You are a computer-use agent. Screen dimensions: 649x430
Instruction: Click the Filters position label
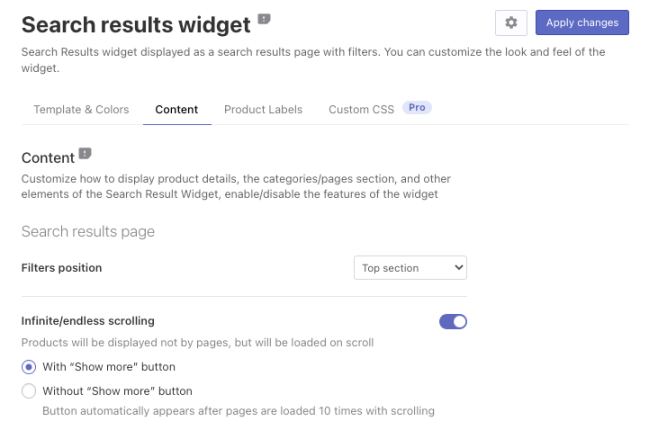coord(62,268)
